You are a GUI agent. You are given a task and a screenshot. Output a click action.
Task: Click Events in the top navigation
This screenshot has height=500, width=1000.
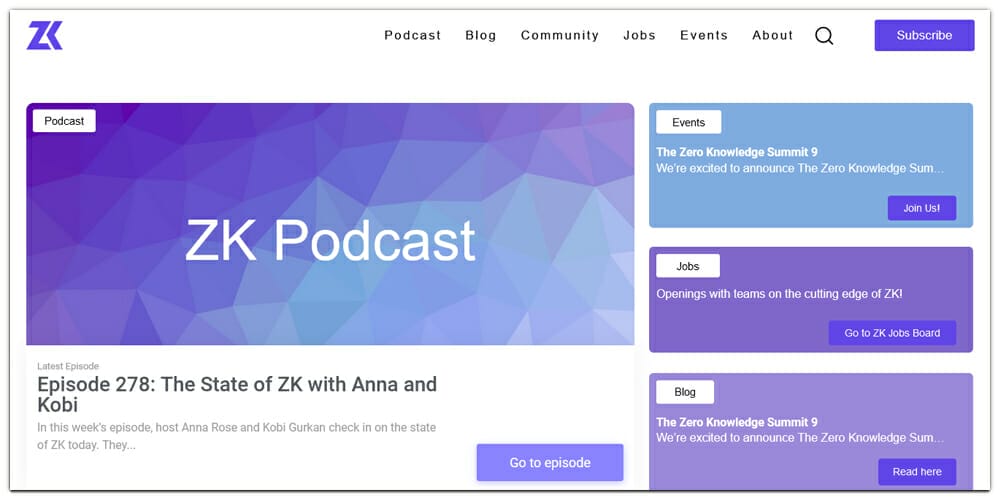click(x=704, y=35)
